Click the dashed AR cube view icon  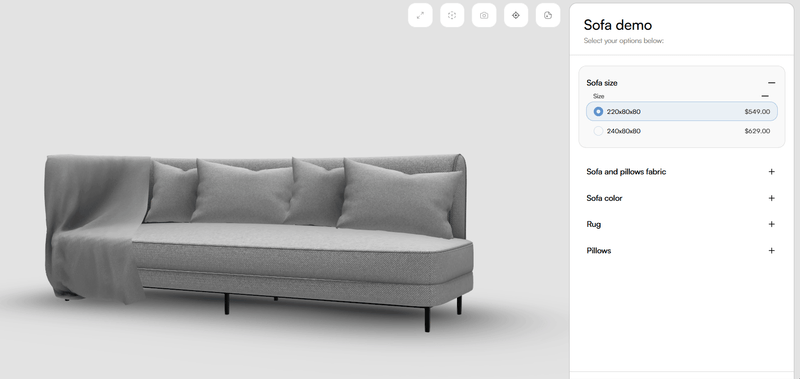click(452, 15)
